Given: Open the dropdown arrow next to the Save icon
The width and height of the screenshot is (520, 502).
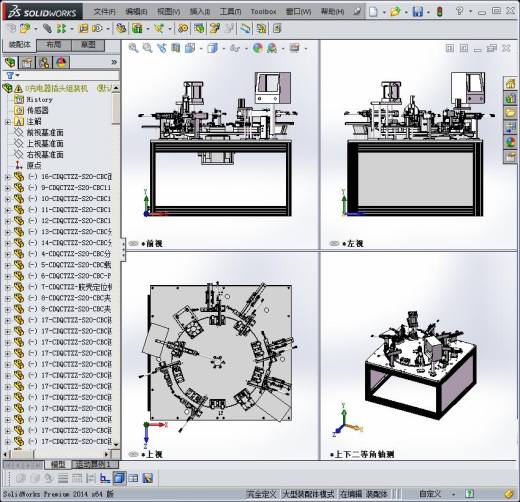Looking at the screenshot, I should click(428, 12).
